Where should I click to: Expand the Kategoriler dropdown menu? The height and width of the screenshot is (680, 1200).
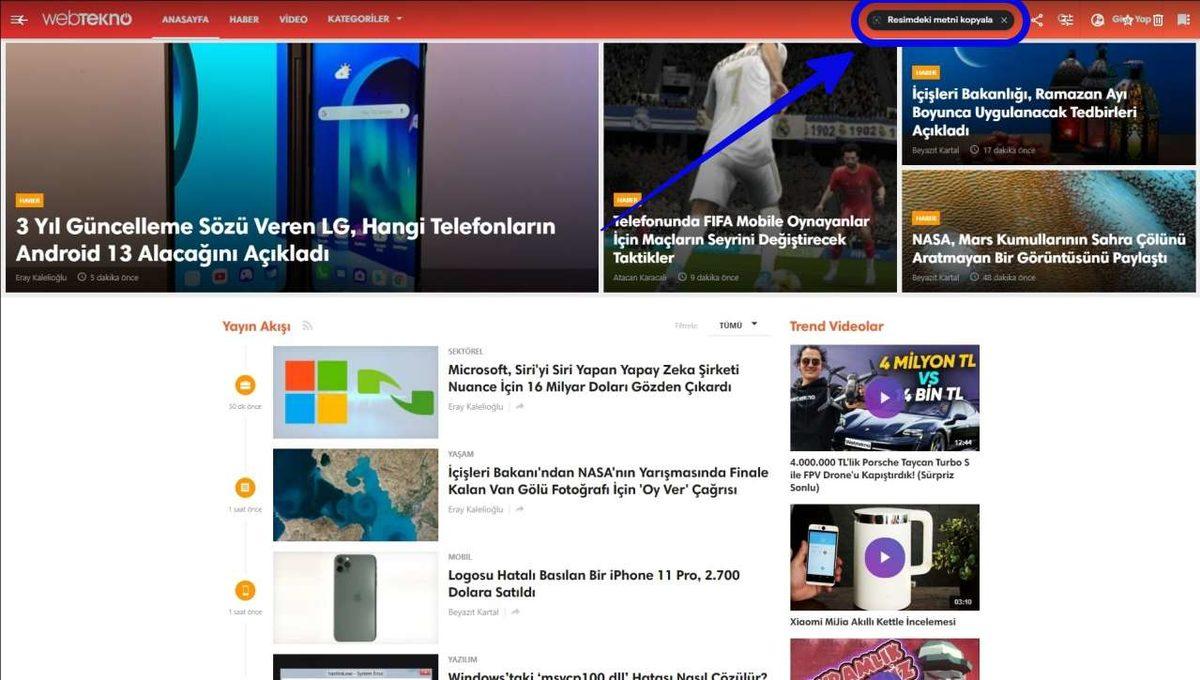point(365,19)
